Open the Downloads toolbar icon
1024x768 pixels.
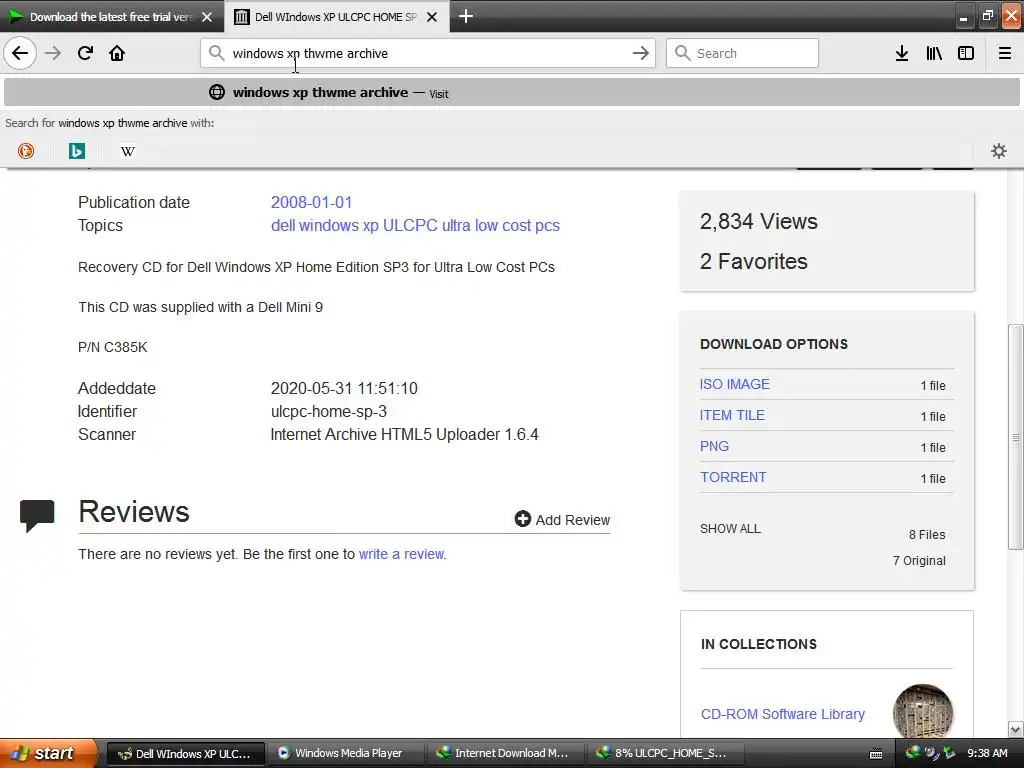coord(902,54)
